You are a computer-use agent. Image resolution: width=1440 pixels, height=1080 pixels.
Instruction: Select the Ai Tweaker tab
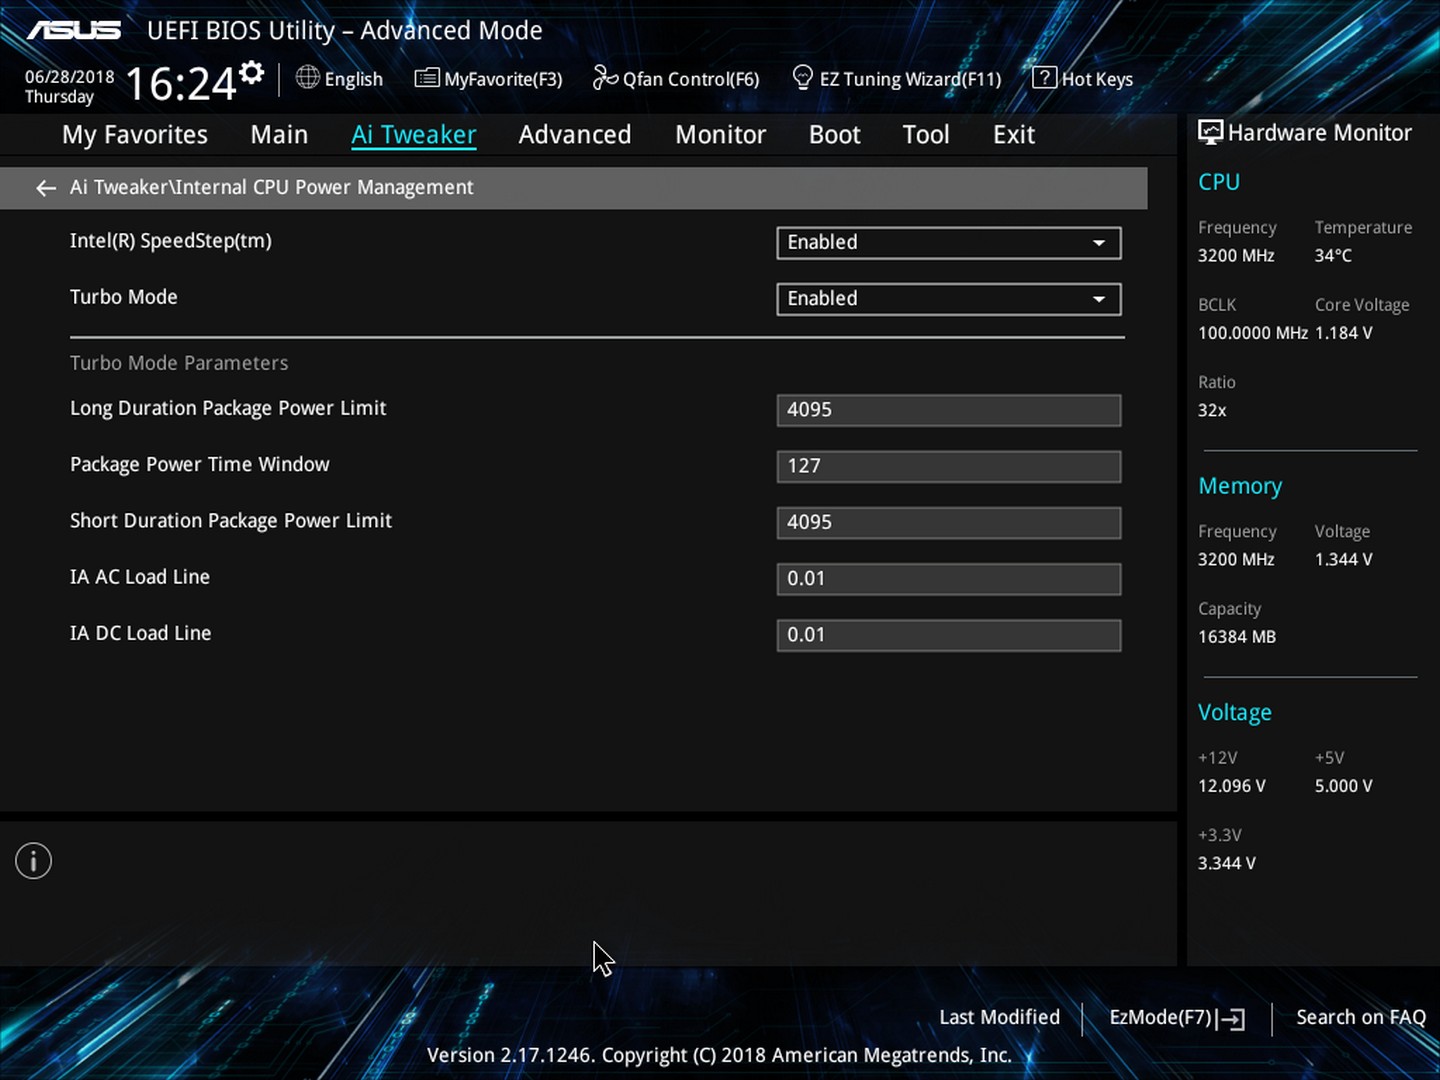pos(414,135)
